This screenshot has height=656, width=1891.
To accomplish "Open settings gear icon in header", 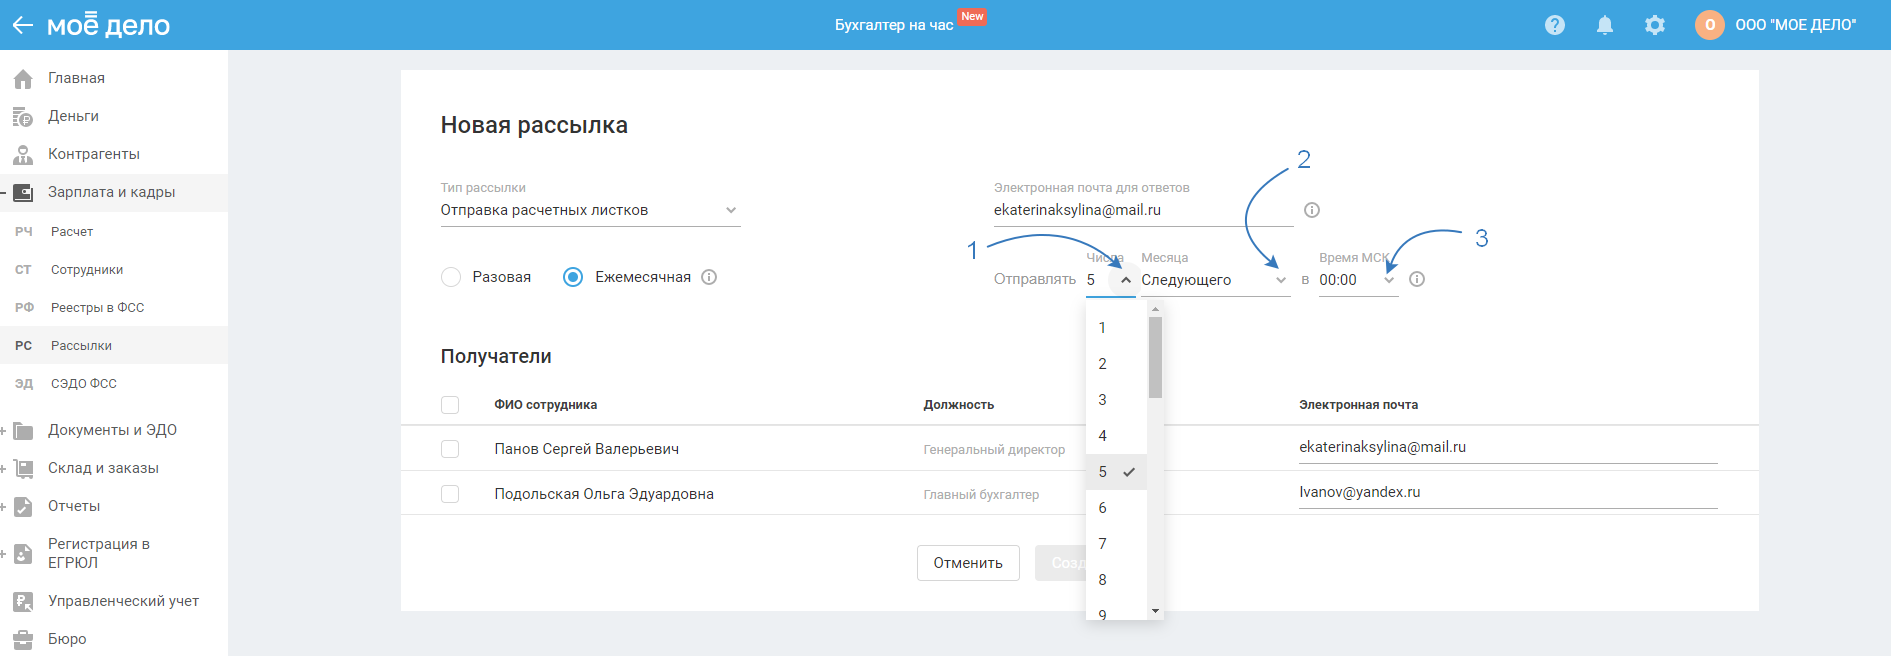I will tap(1655, 25).
